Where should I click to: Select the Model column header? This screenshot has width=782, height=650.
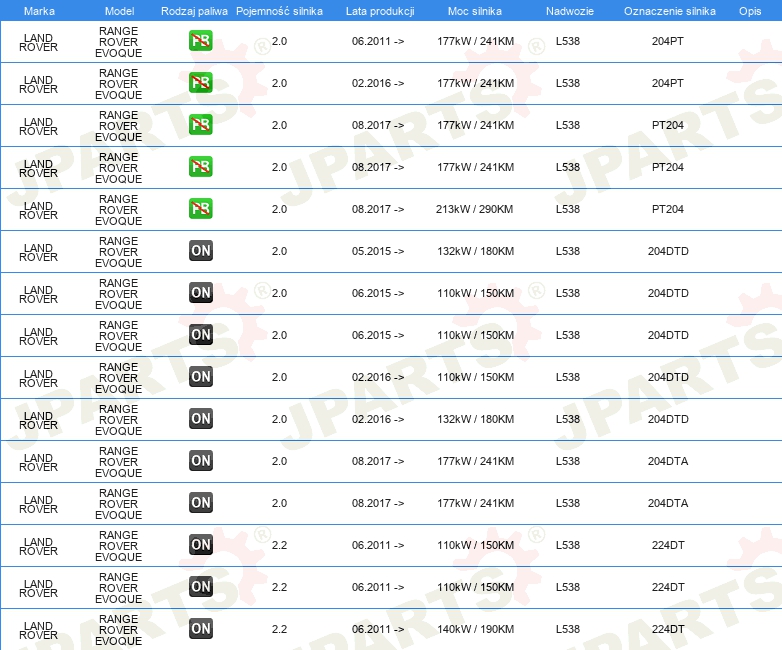click(x=120, y=11)
